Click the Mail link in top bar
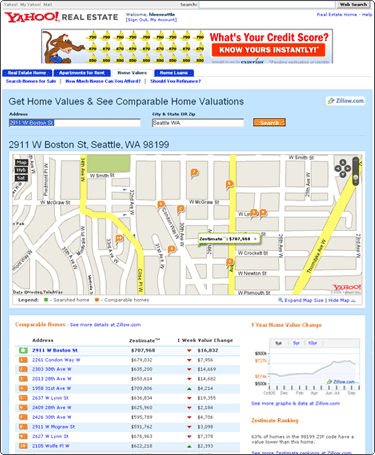The height and width of the screenshot is (455, 375). (x=47, y=4)
